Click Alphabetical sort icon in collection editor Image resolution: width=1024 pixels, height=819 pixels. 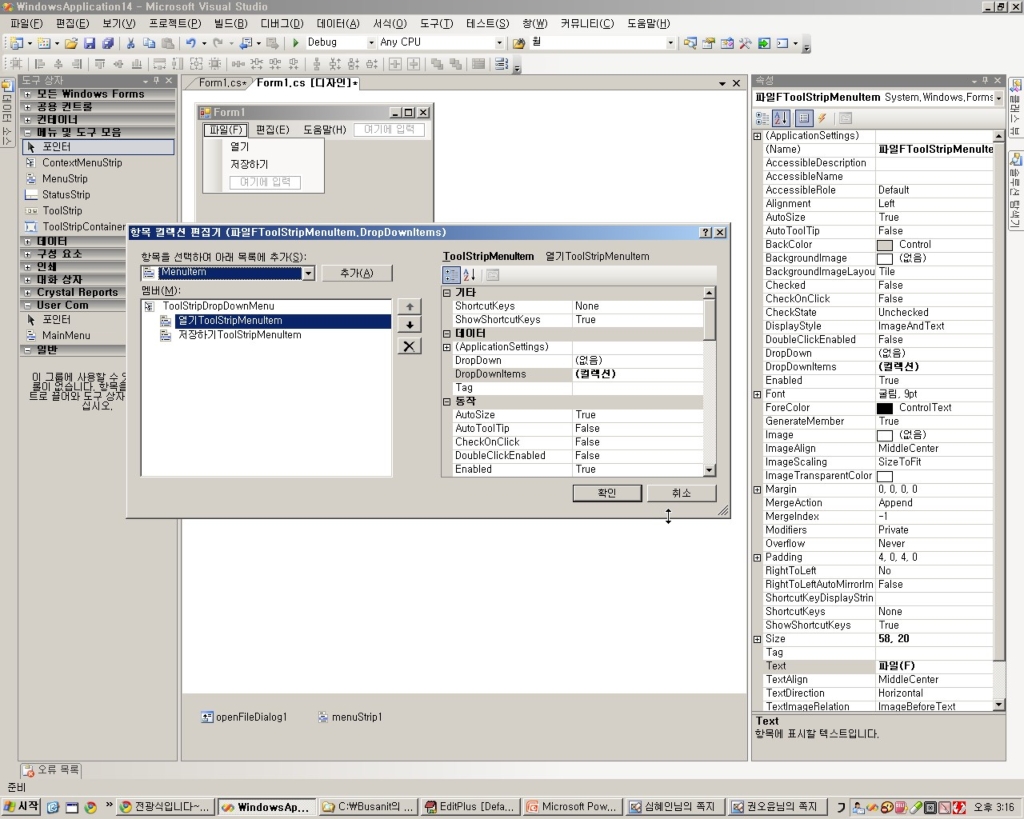[x=469, y=275]
